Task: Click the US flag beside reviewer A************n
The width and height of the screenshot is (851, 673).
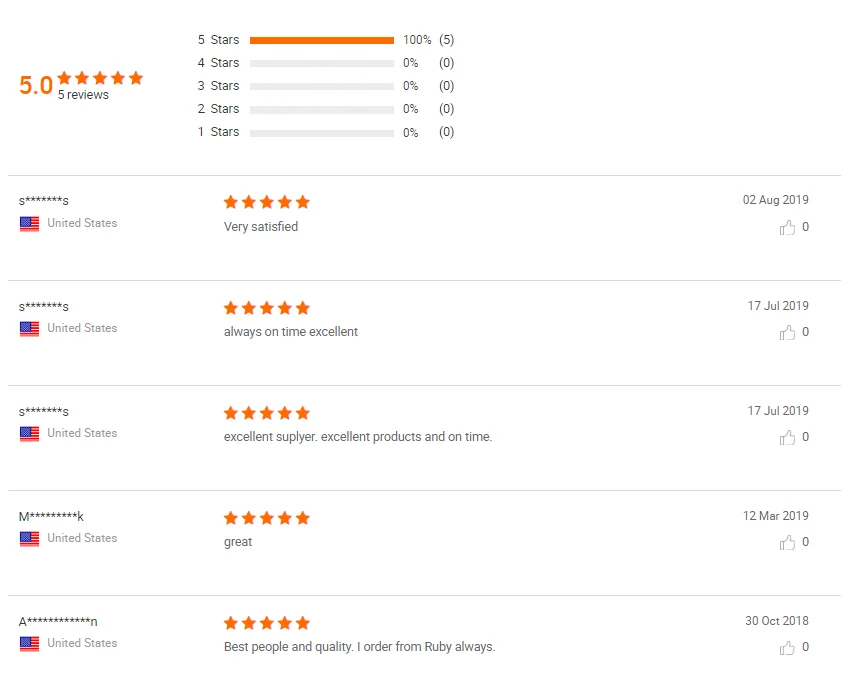Action: (x=30, y=643)
